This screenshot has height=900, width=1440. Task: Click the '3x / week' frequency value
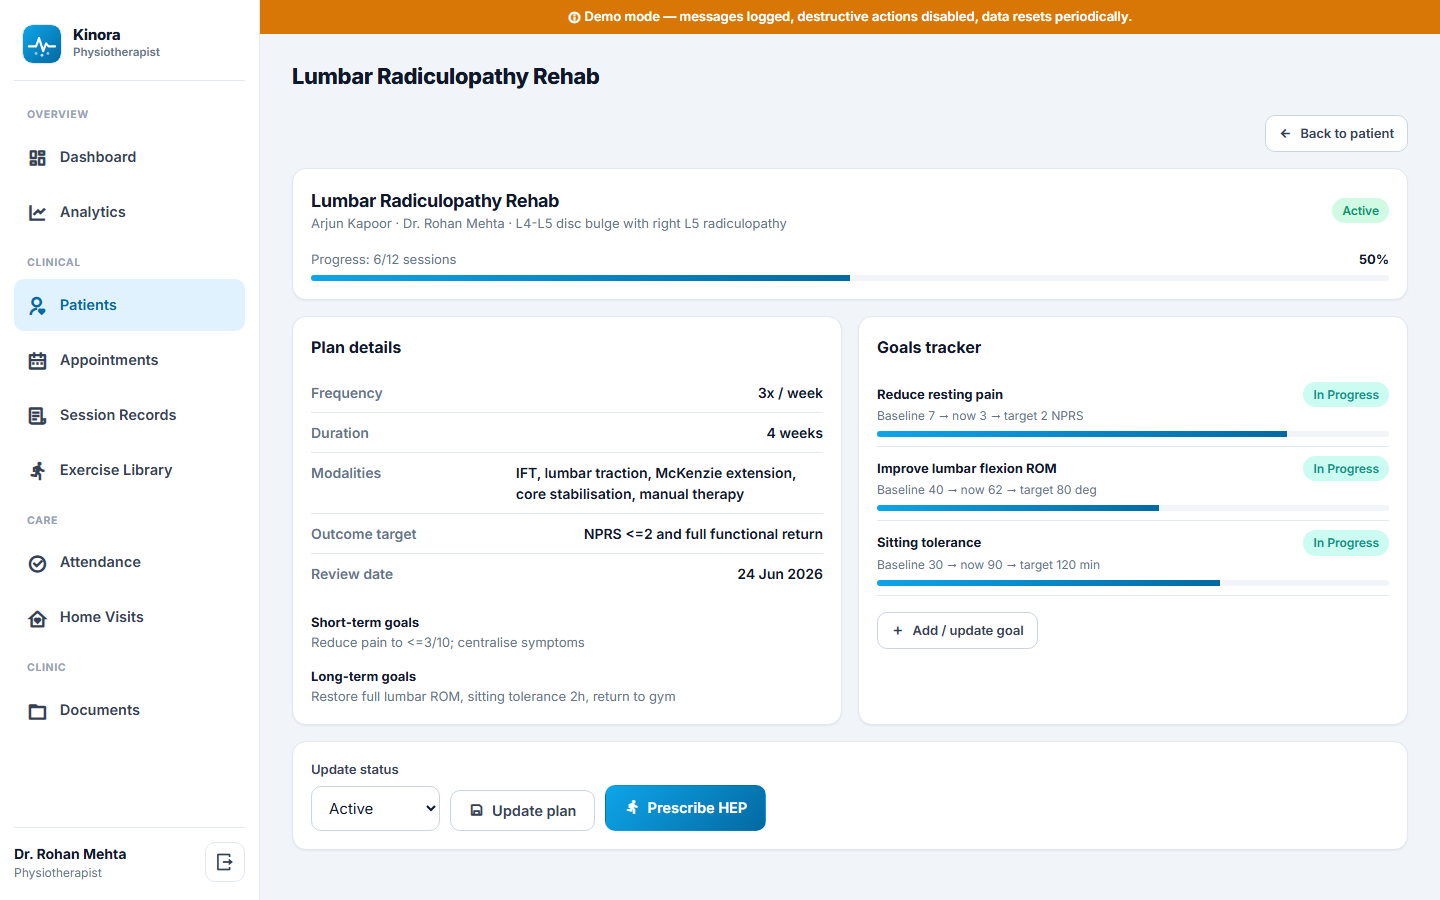point(790,393)
